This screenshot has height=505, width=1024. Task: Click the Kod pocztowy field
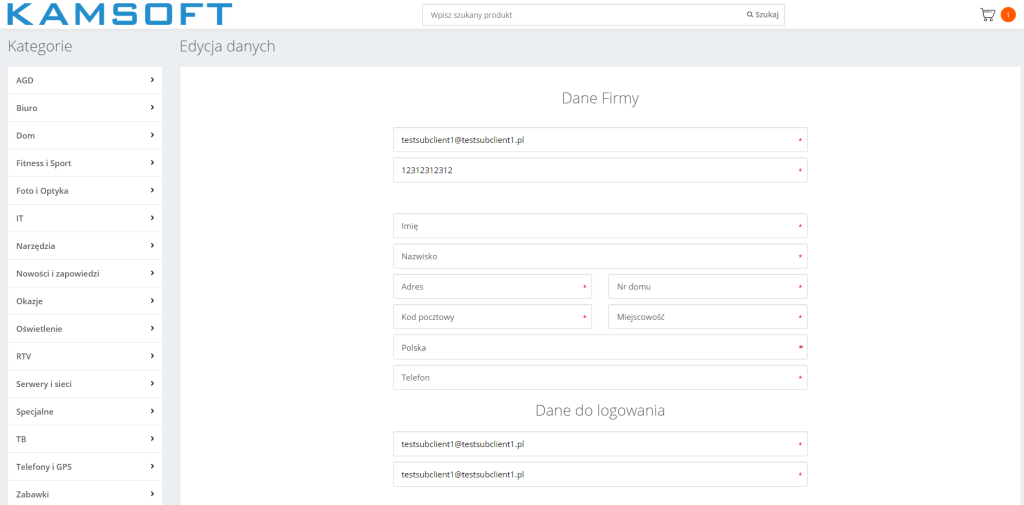[x=492, y=317]
